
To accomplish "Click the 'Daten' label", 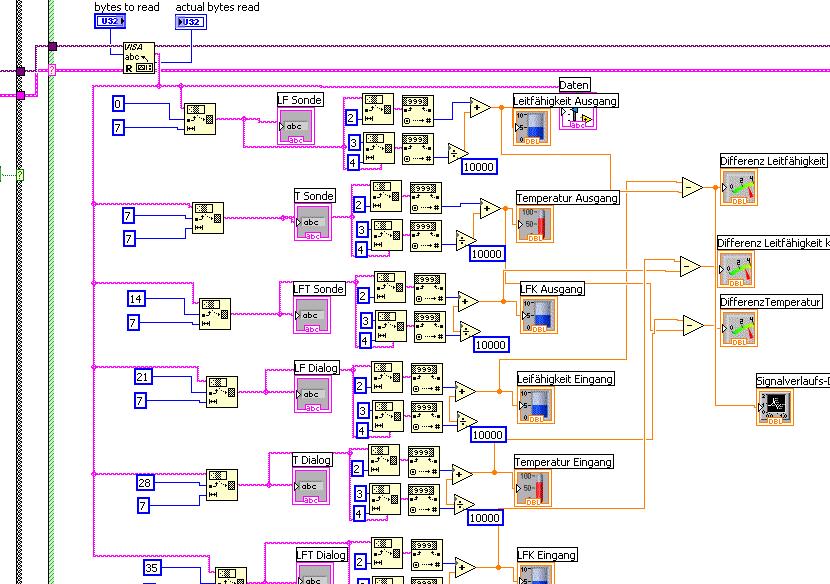I will click(574, 85).
